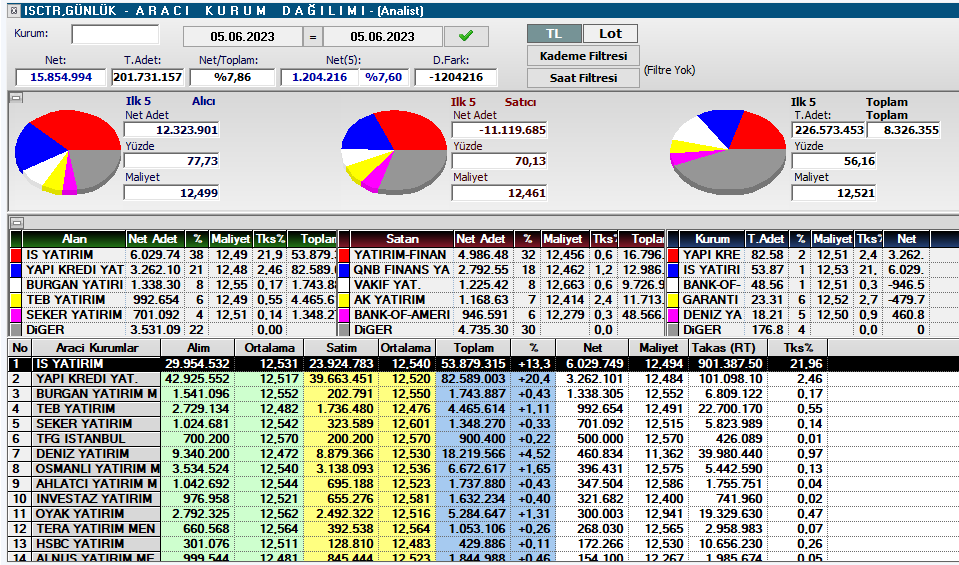Select the OYAK YATIRIM row
959x565 pixels.
(483, 514)
